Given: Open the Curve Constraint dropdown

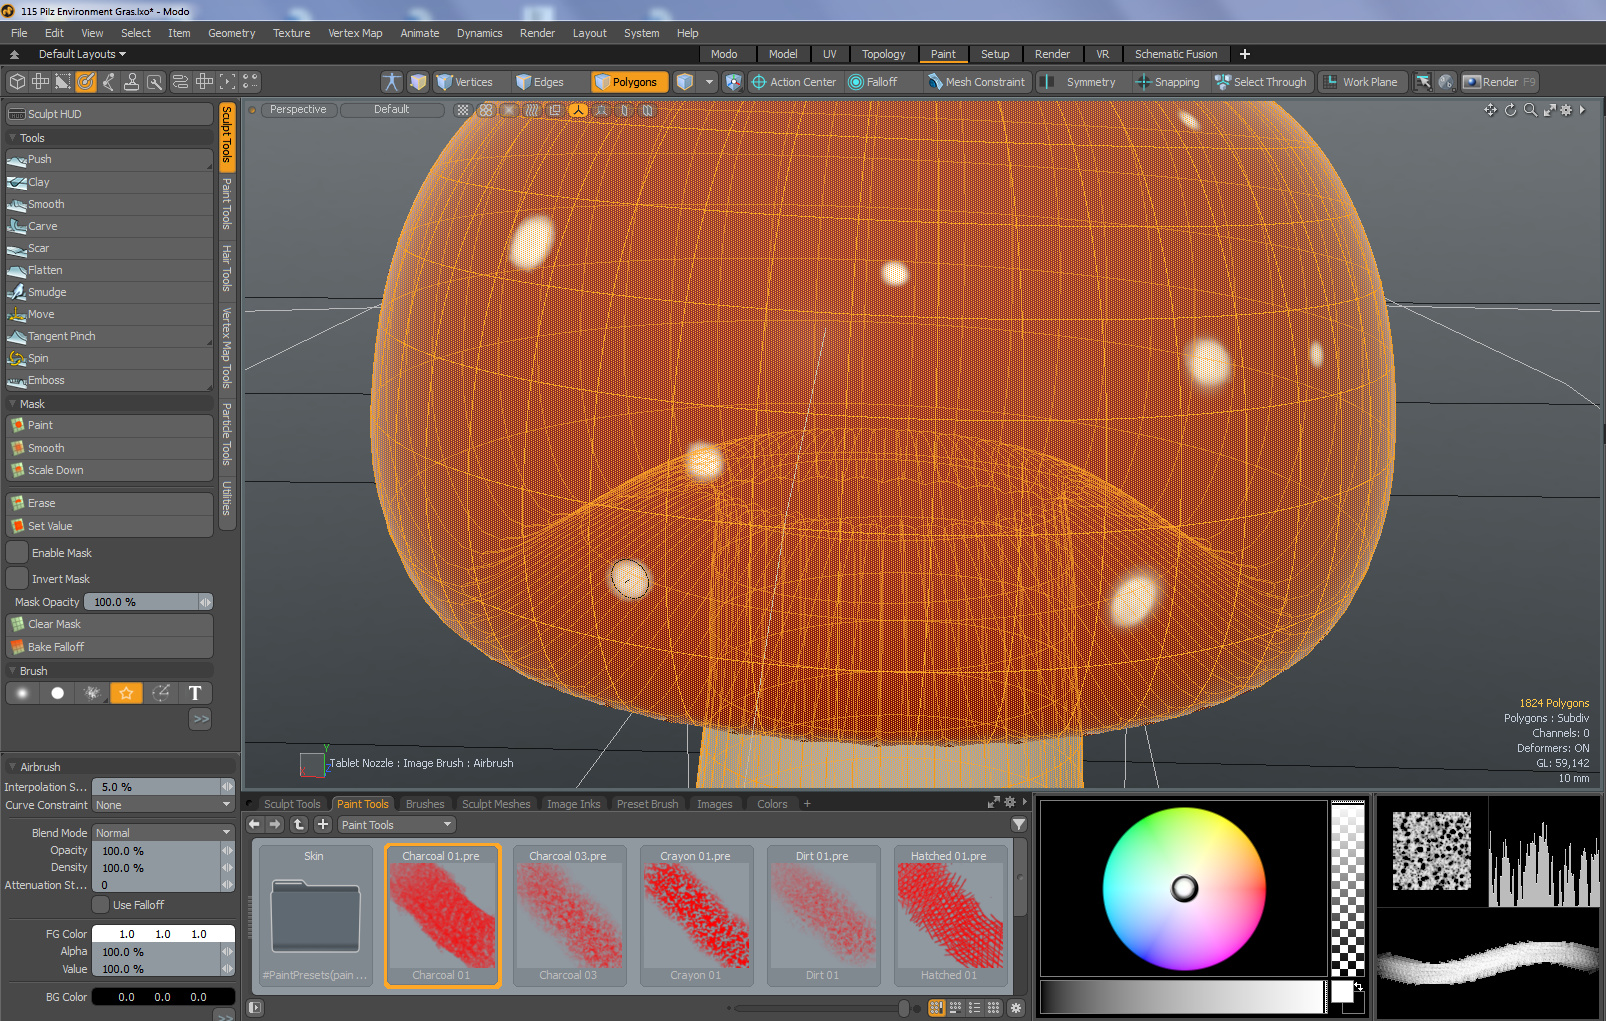Looking at the screenshot, I should [163, 805].
